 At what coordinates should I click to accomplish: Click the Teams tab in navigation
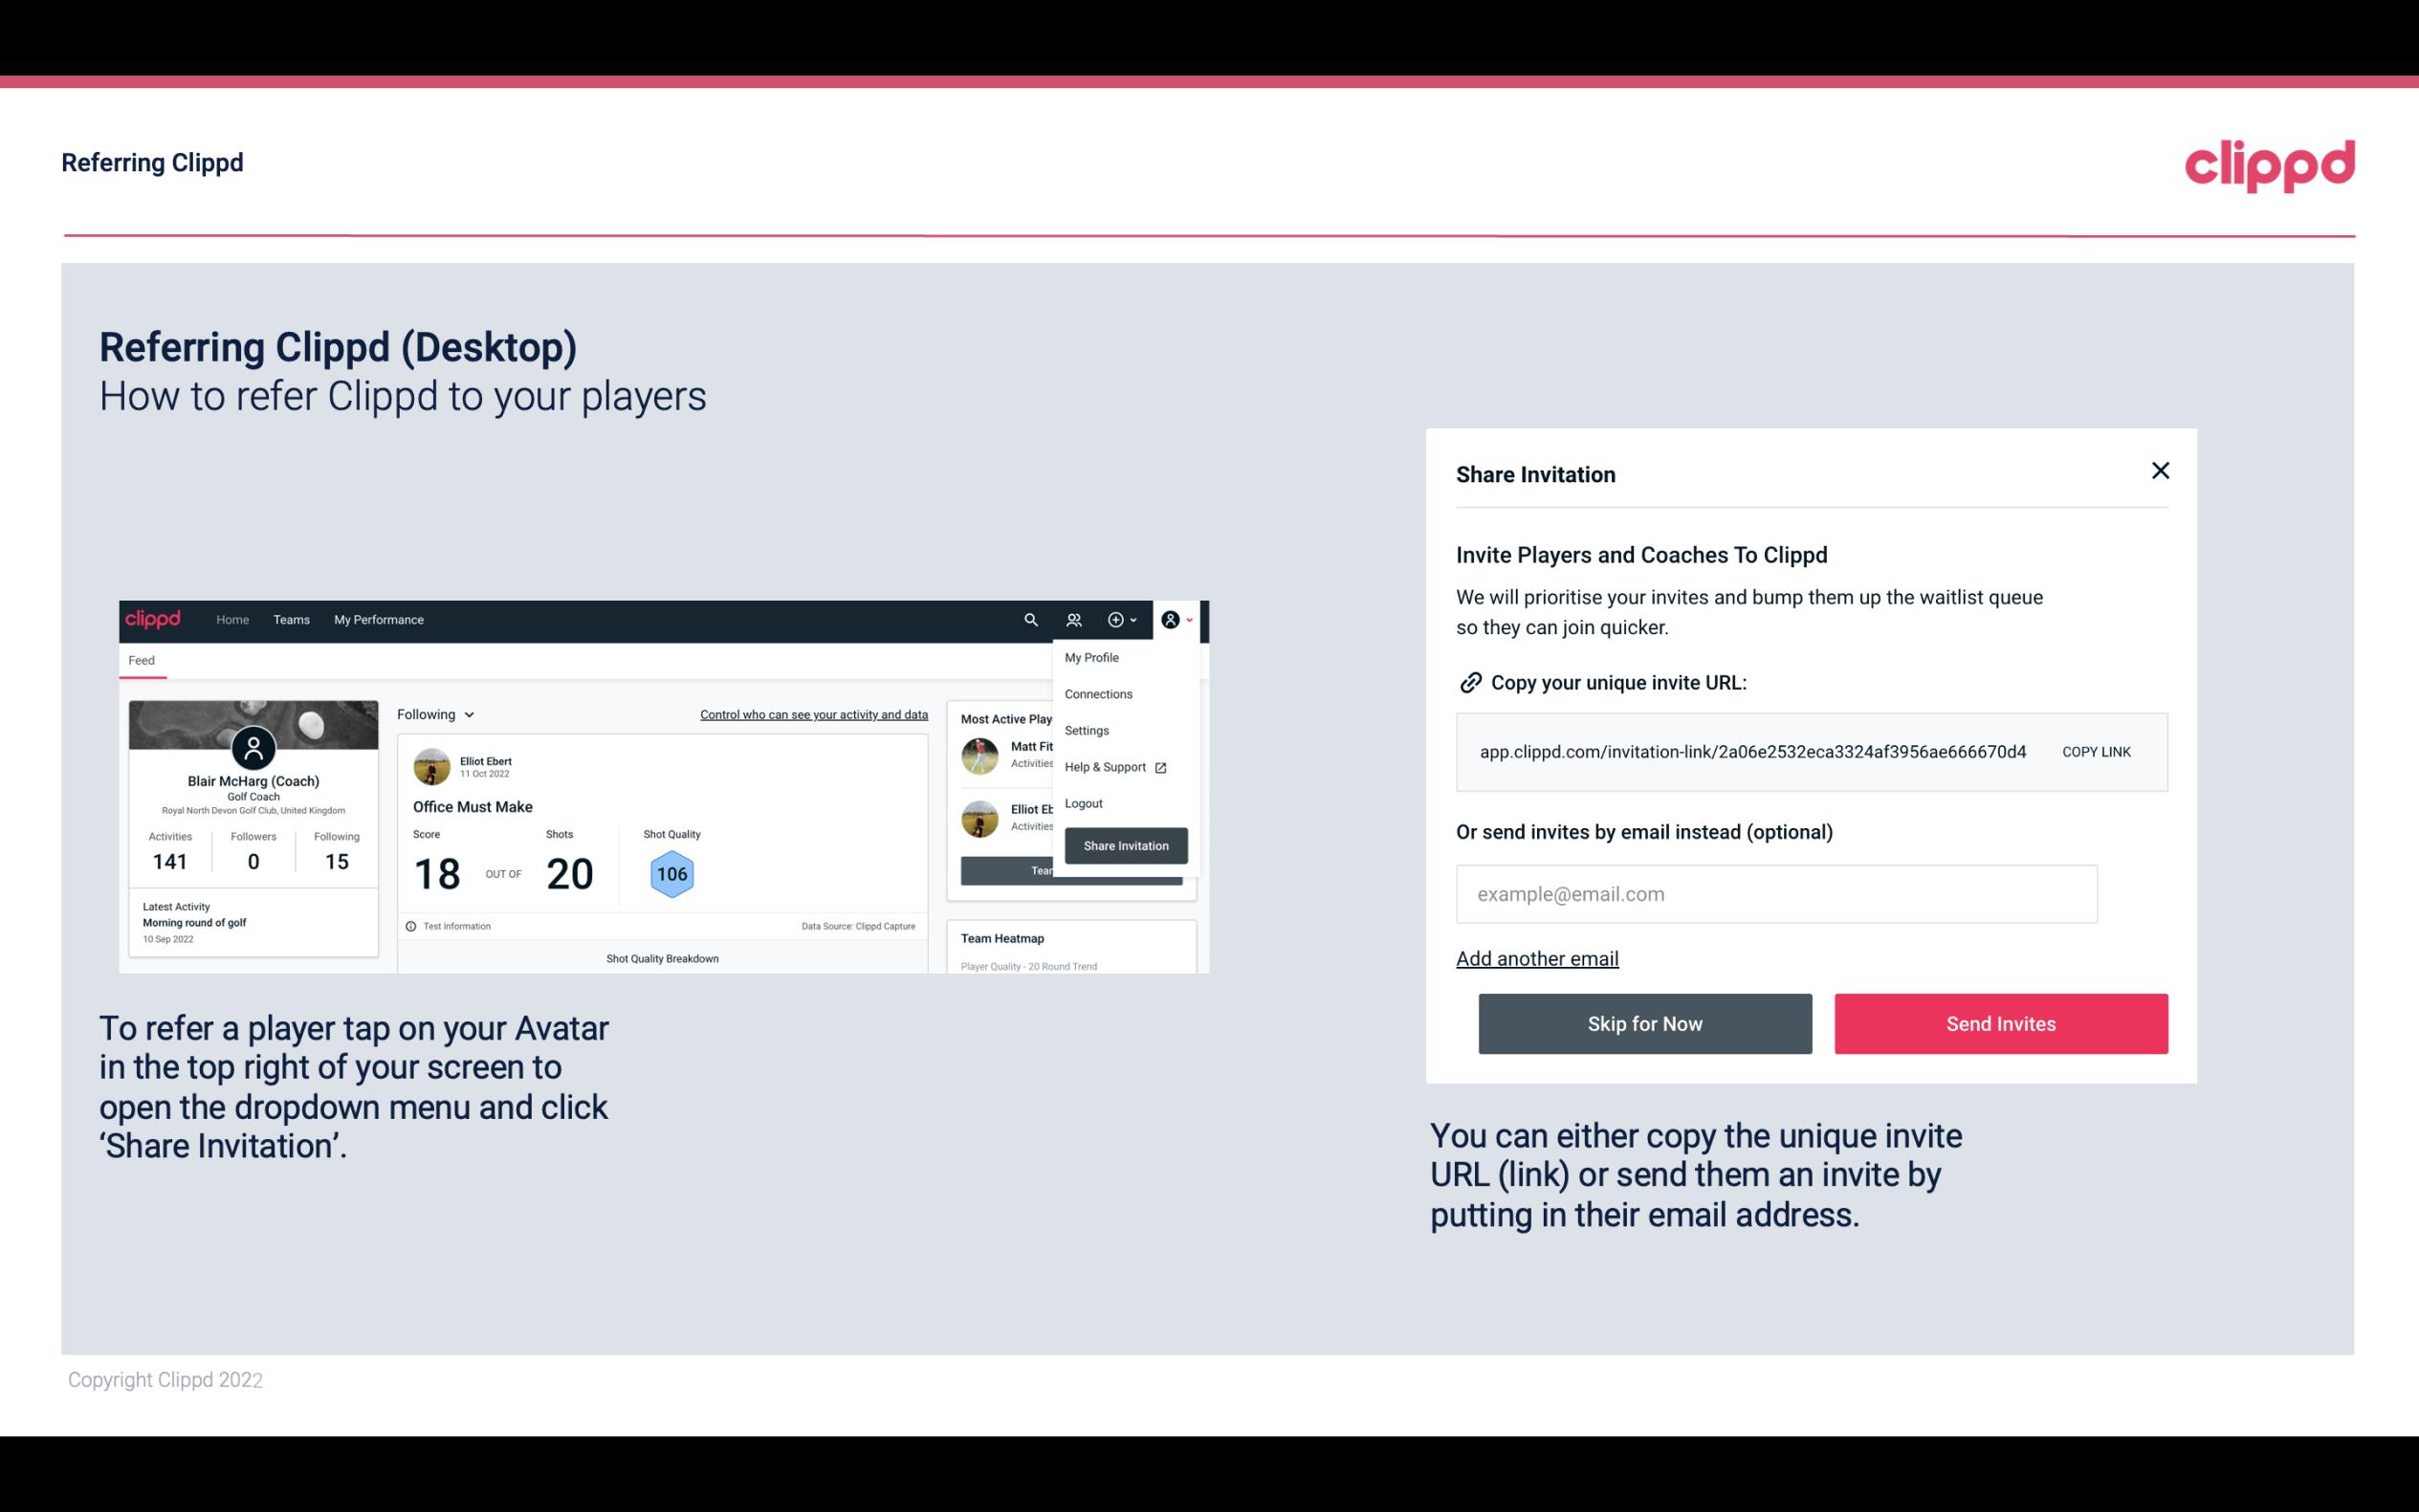coord(291,619)
